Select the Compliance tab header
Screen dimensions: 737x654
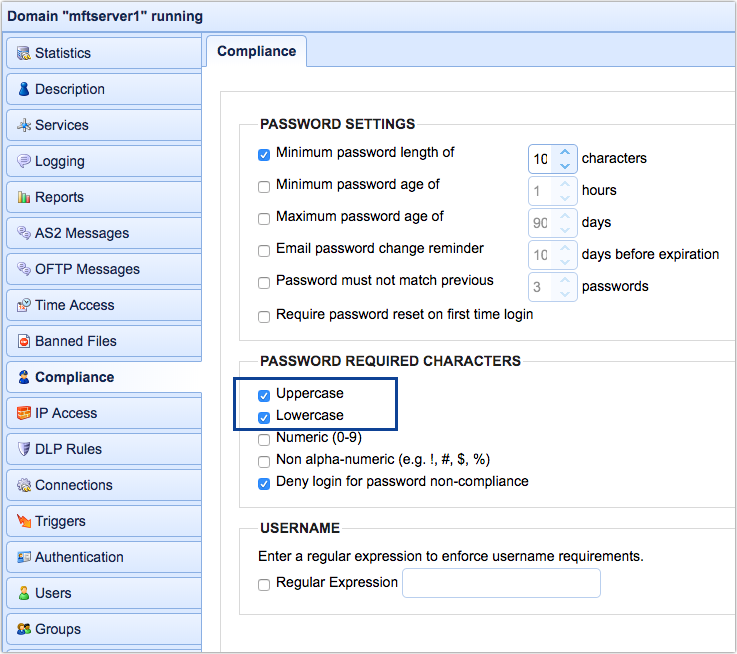pos(256,51)
